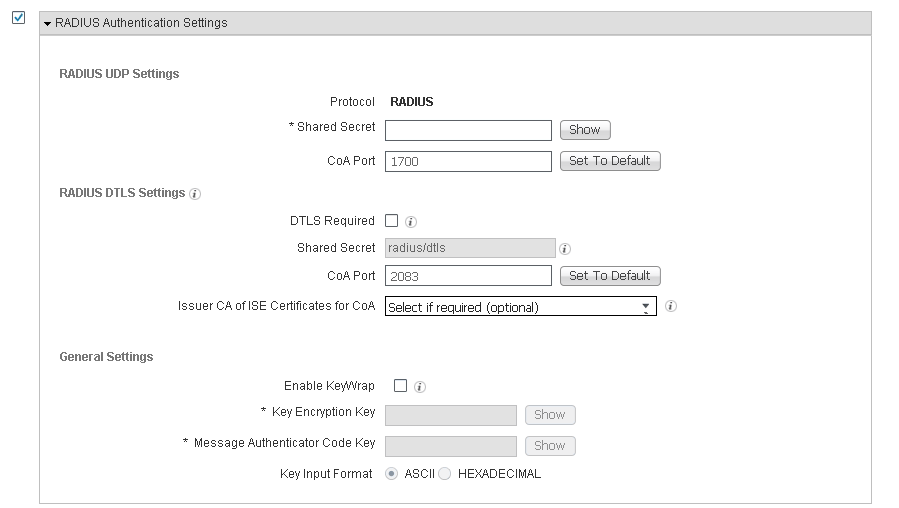
Task: Collapse the RADIUS Authentication Settings section
Action: tap(47, 23)
